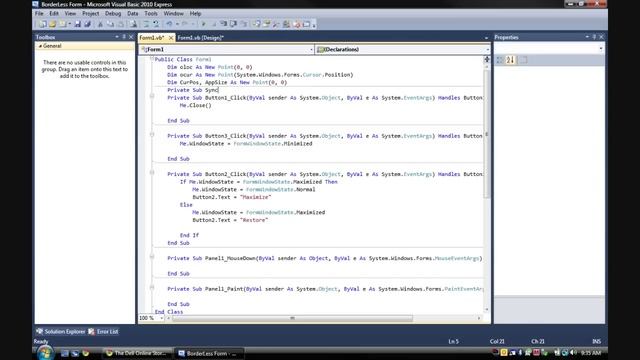Click the Step Out toolbar icon
Image resolution: width=640 pixels, height=360 pixels.
244,24
